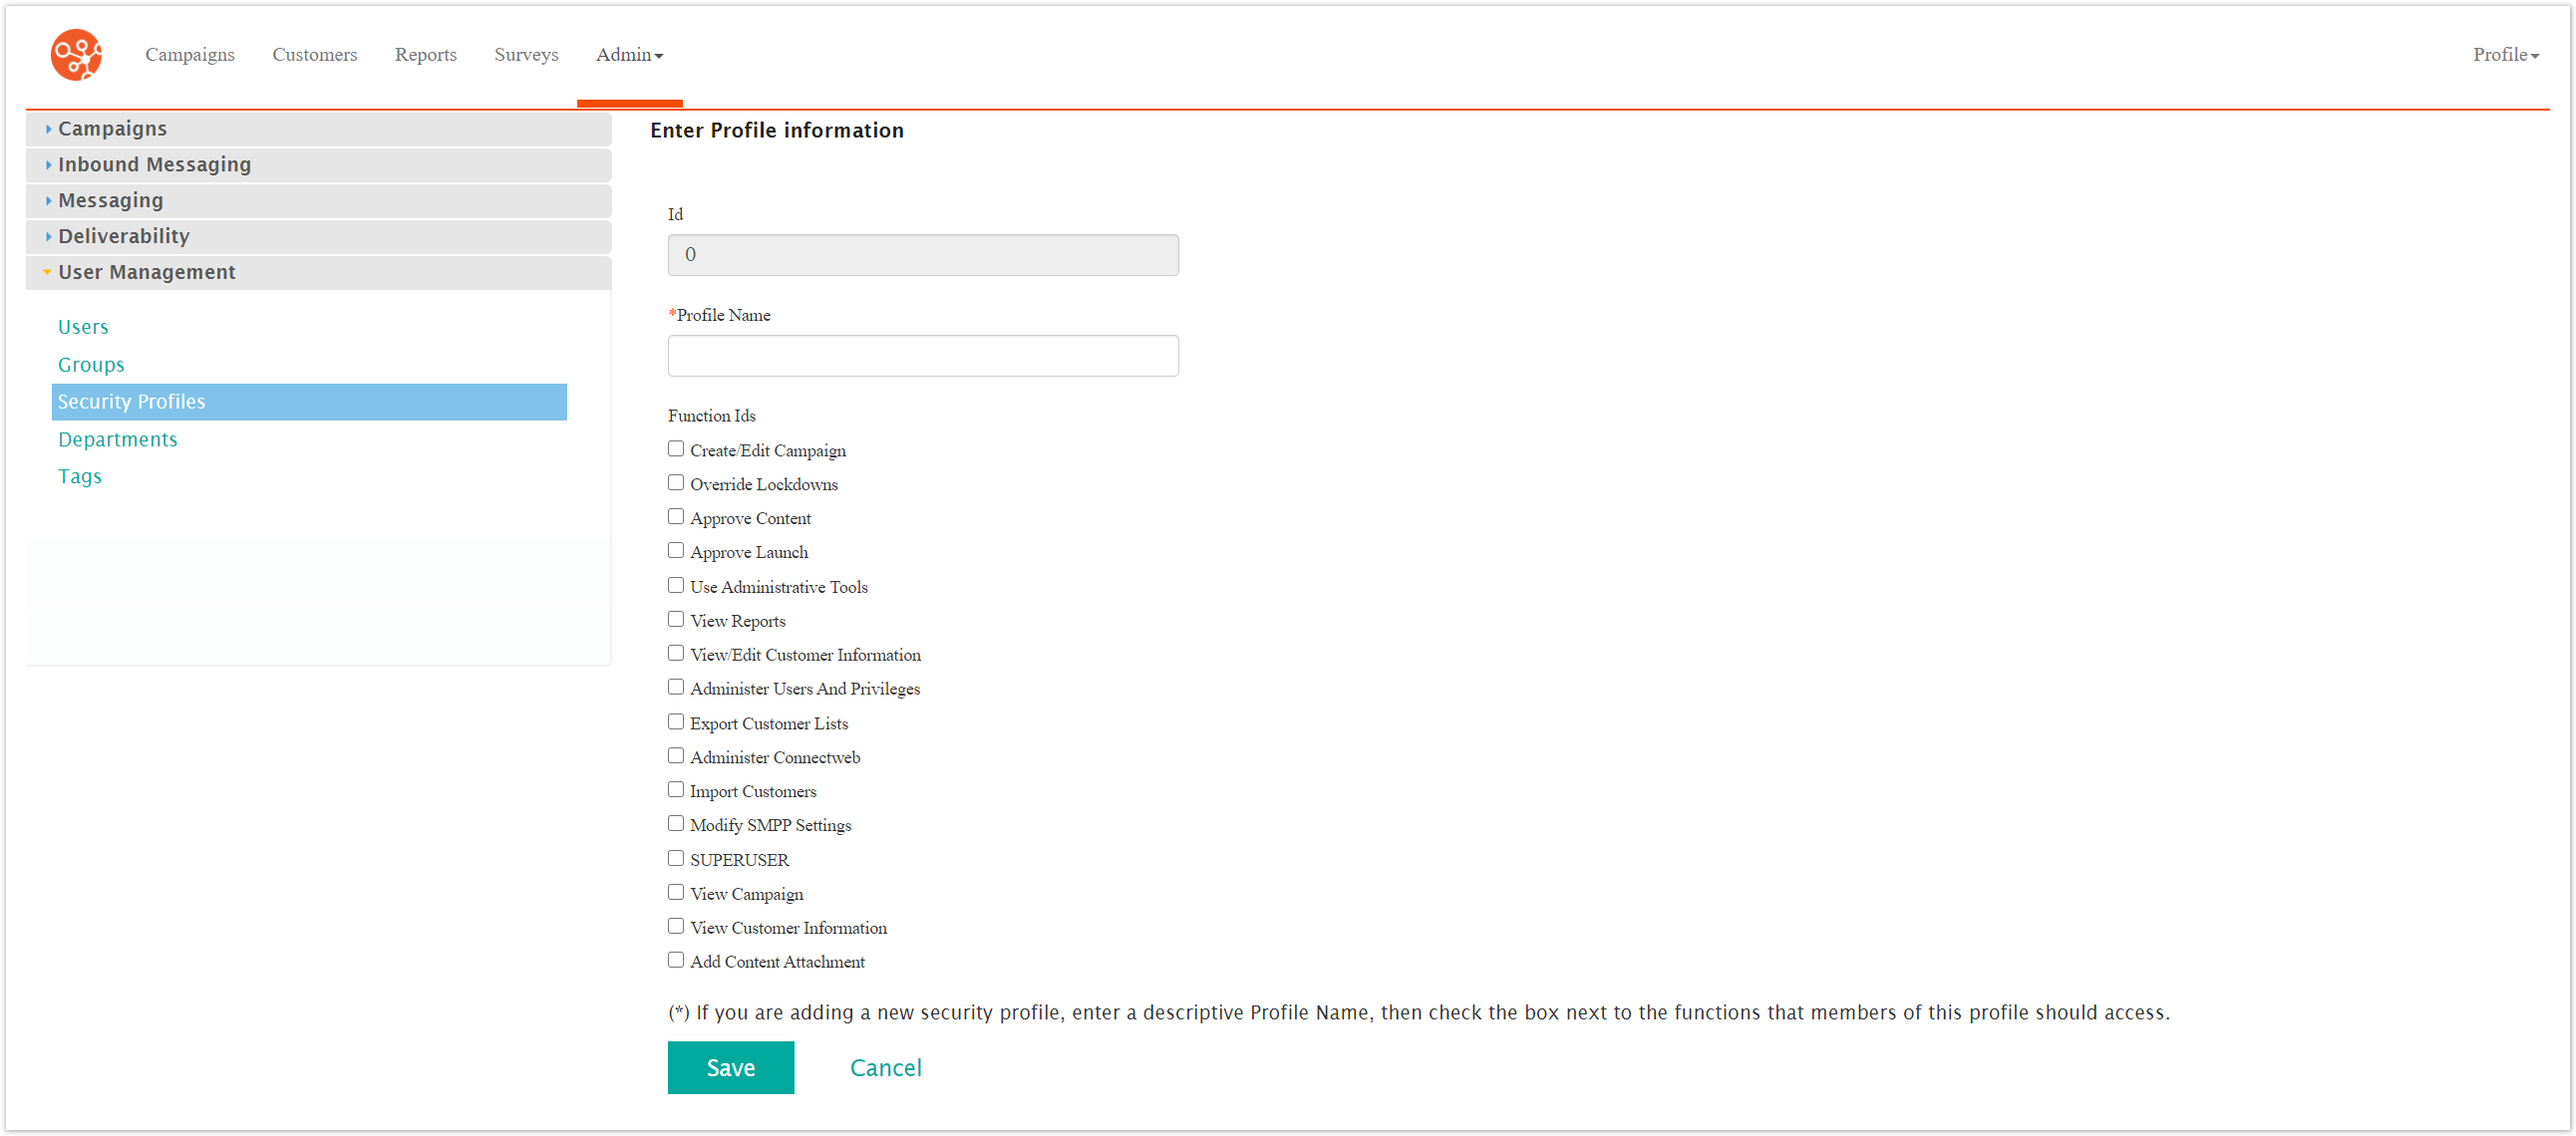Enable the Add Content Attachment checkbox

[x=676, y=961]
